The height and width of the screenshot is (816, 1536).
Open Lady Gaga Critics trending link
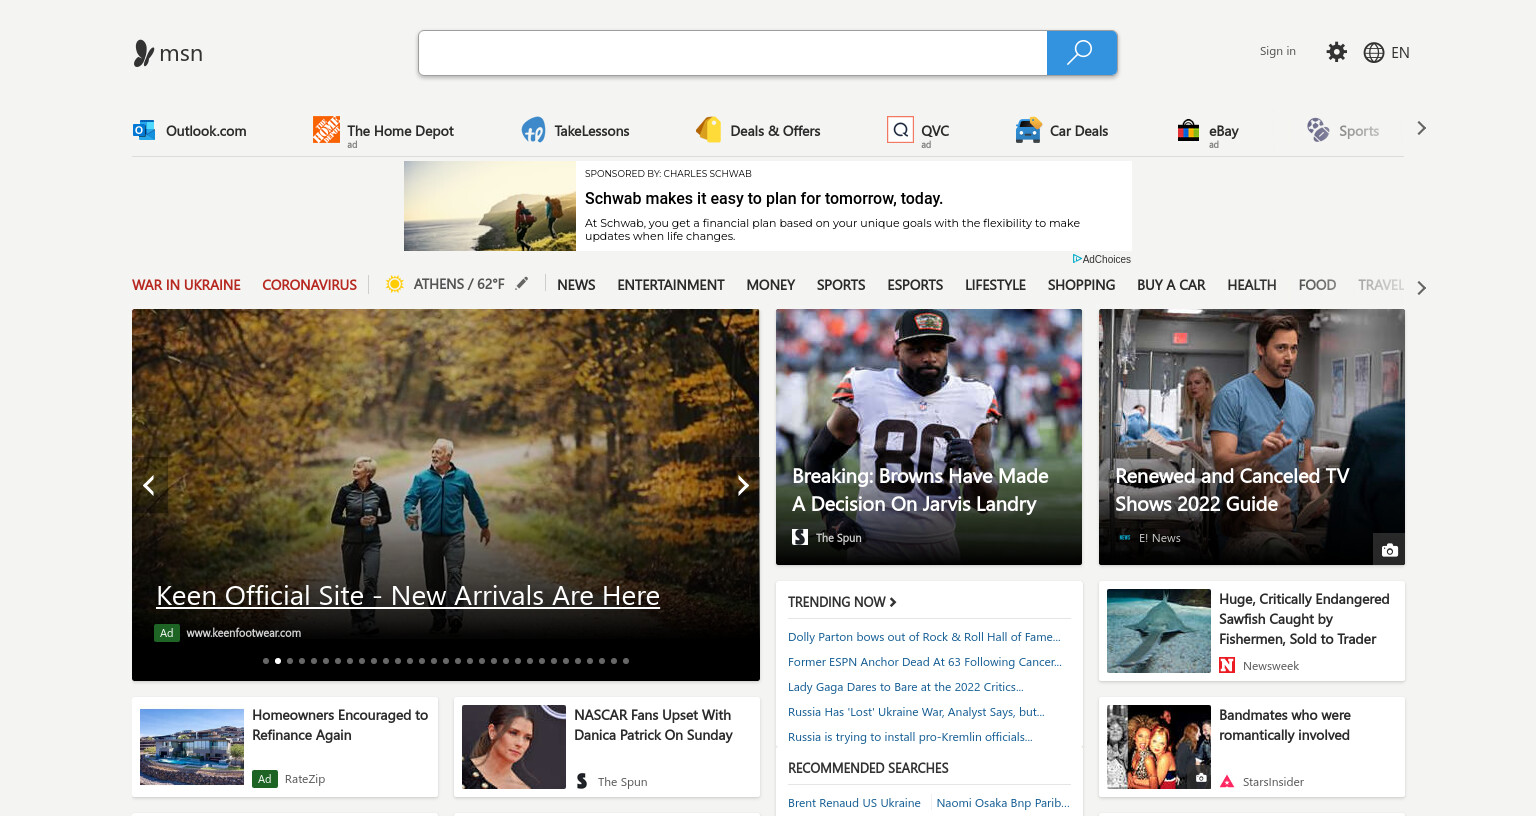[x=906, y=687]
